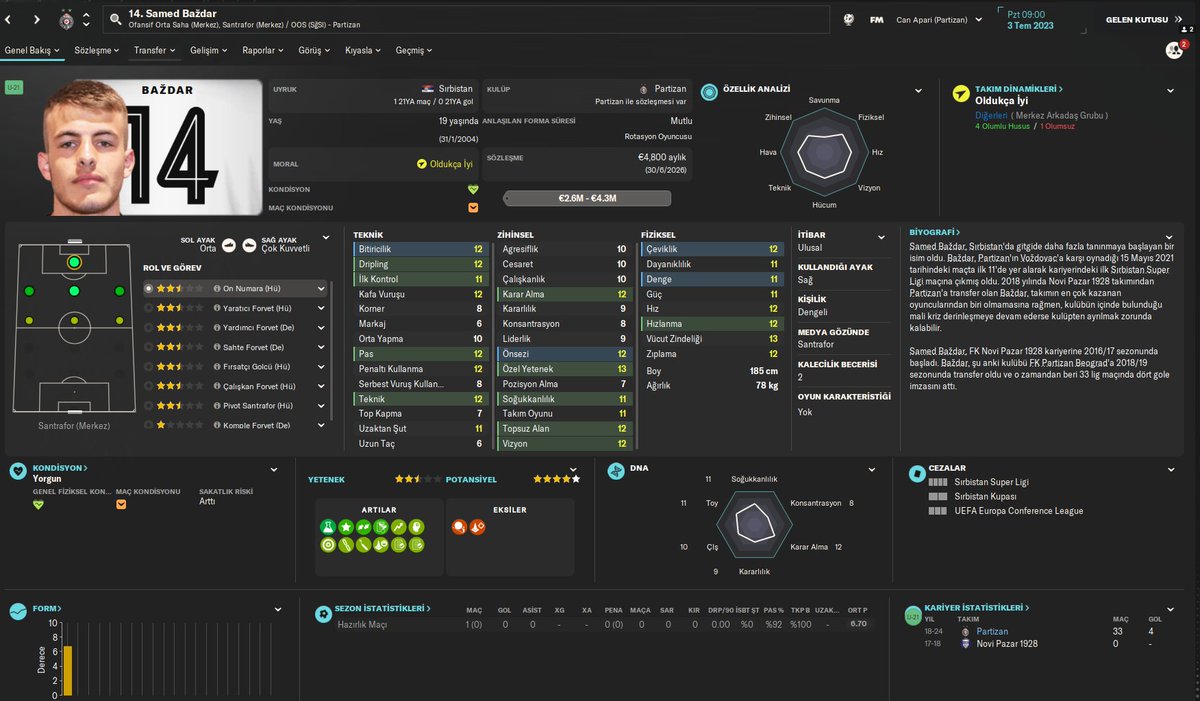Image resolution: width=1200 pixels, height=701 pixels.
Task: Follow the Partizan link in career stats
Action: tap(992, 632)
